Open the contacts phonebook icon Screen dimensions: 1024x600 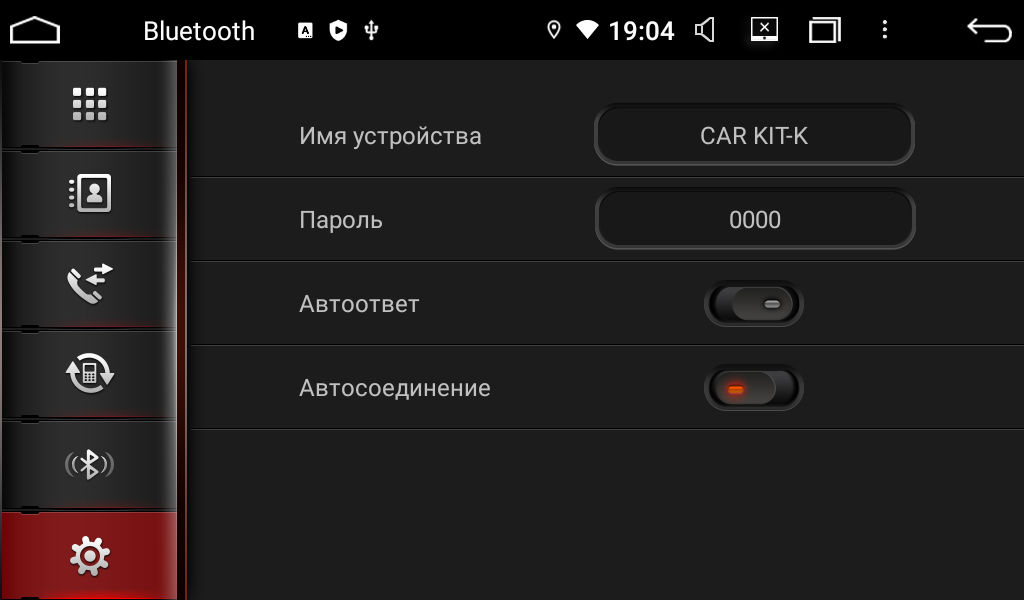89,193
